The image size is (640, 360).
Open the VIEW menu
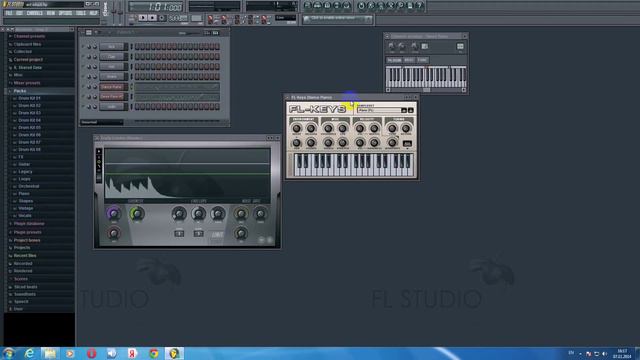pyautogui.click(x=51, y=13)
